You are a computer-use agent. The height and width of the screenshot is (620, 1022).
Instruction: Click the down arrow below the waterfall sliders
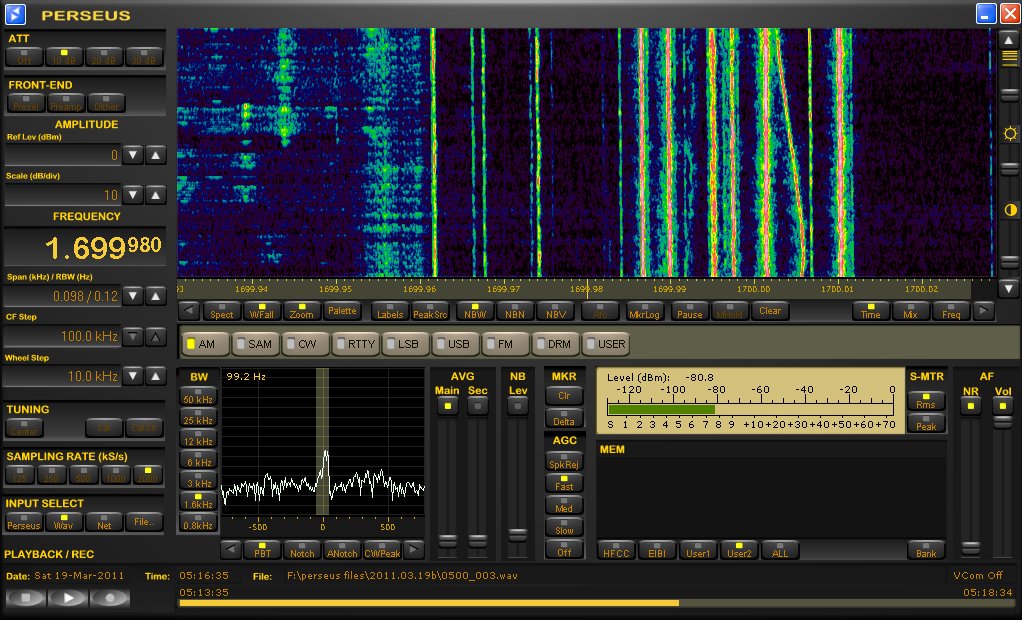[x=1009, y=288]
